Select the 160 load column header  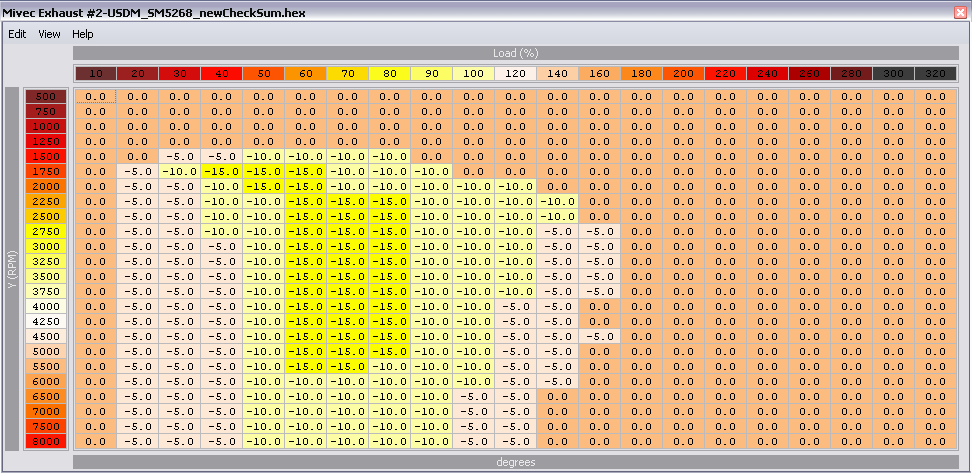coord(599,73)
